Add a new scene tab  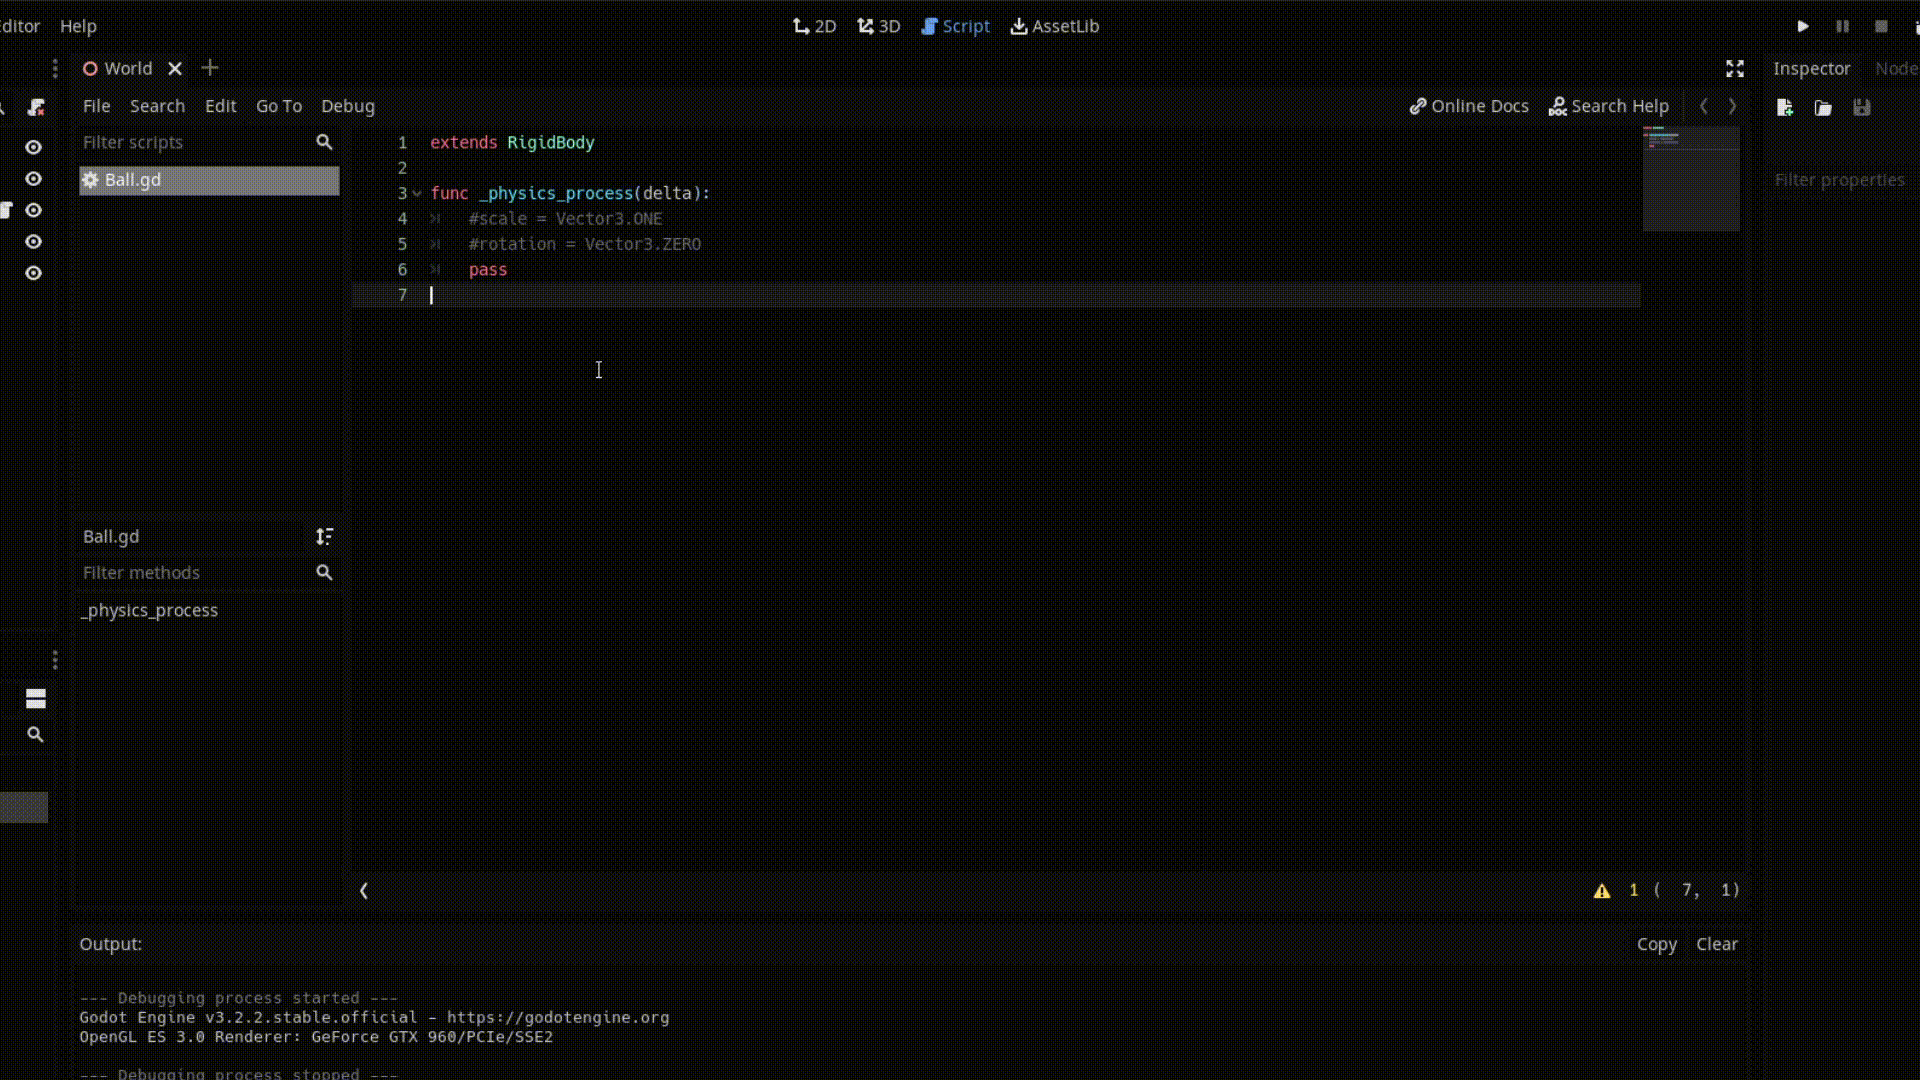point(210,68)
